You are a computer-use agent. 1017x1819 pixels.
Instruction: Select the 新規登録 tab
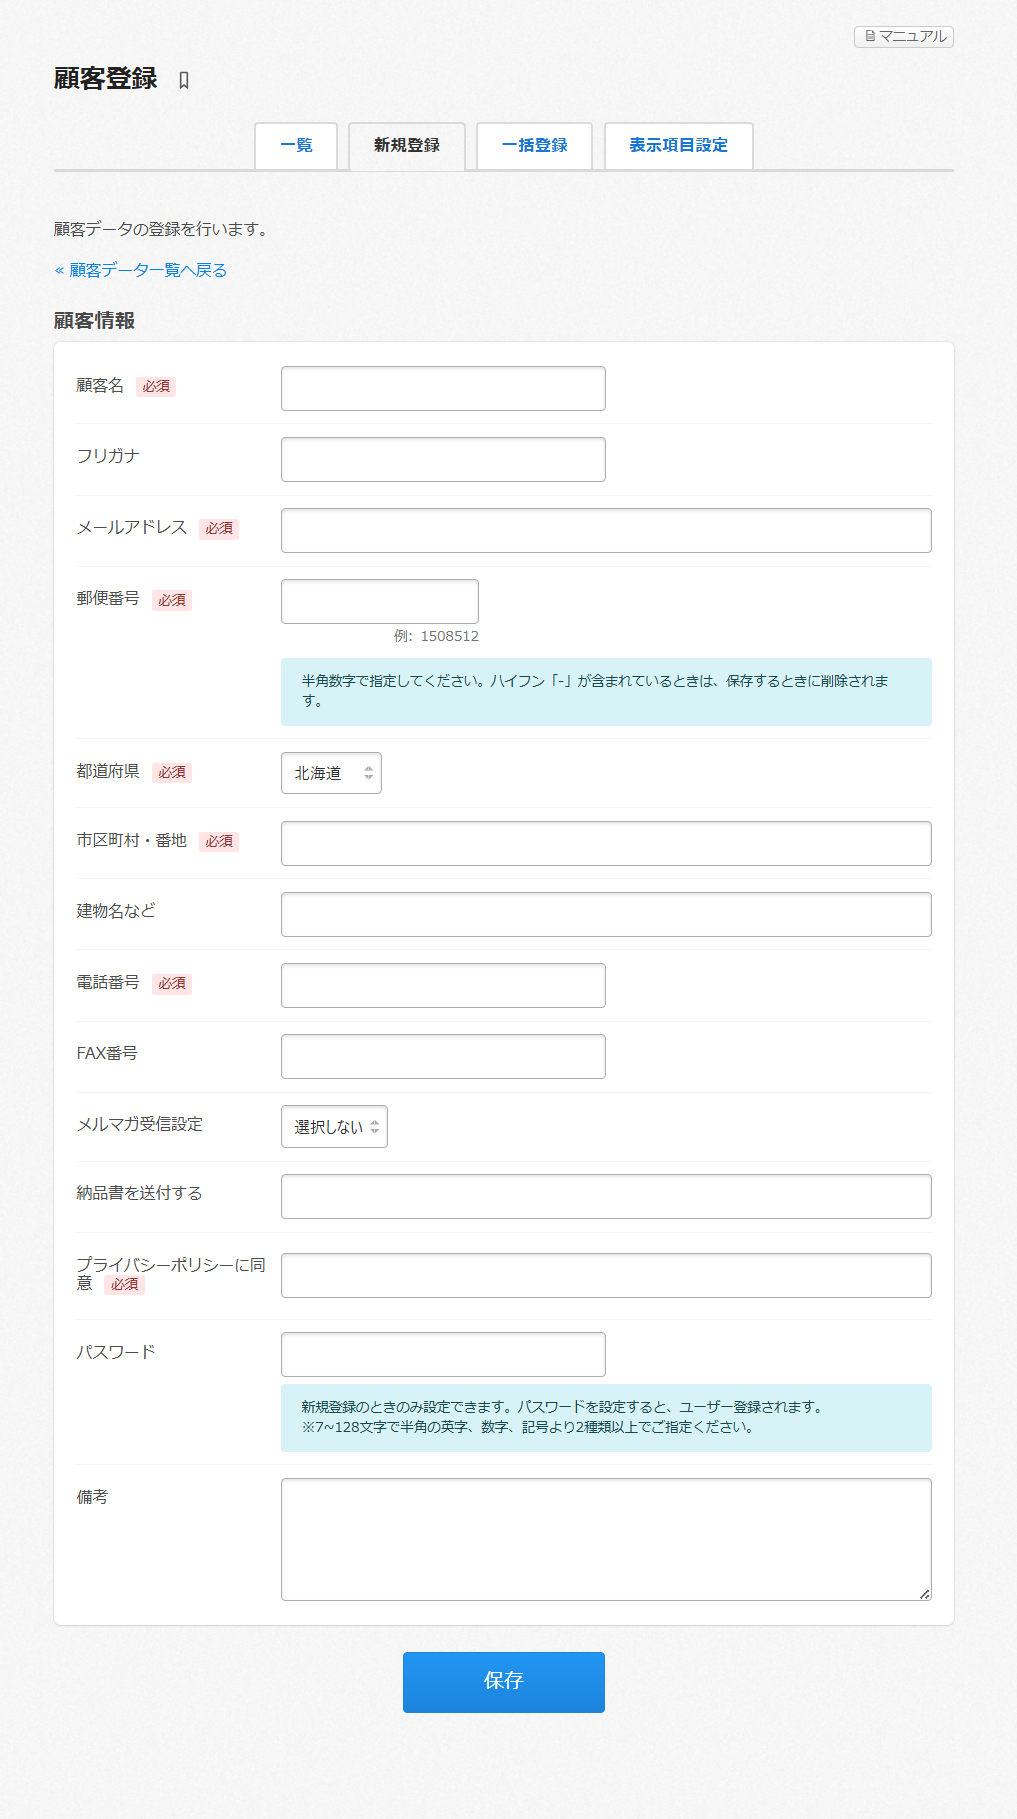click(407, 146)
